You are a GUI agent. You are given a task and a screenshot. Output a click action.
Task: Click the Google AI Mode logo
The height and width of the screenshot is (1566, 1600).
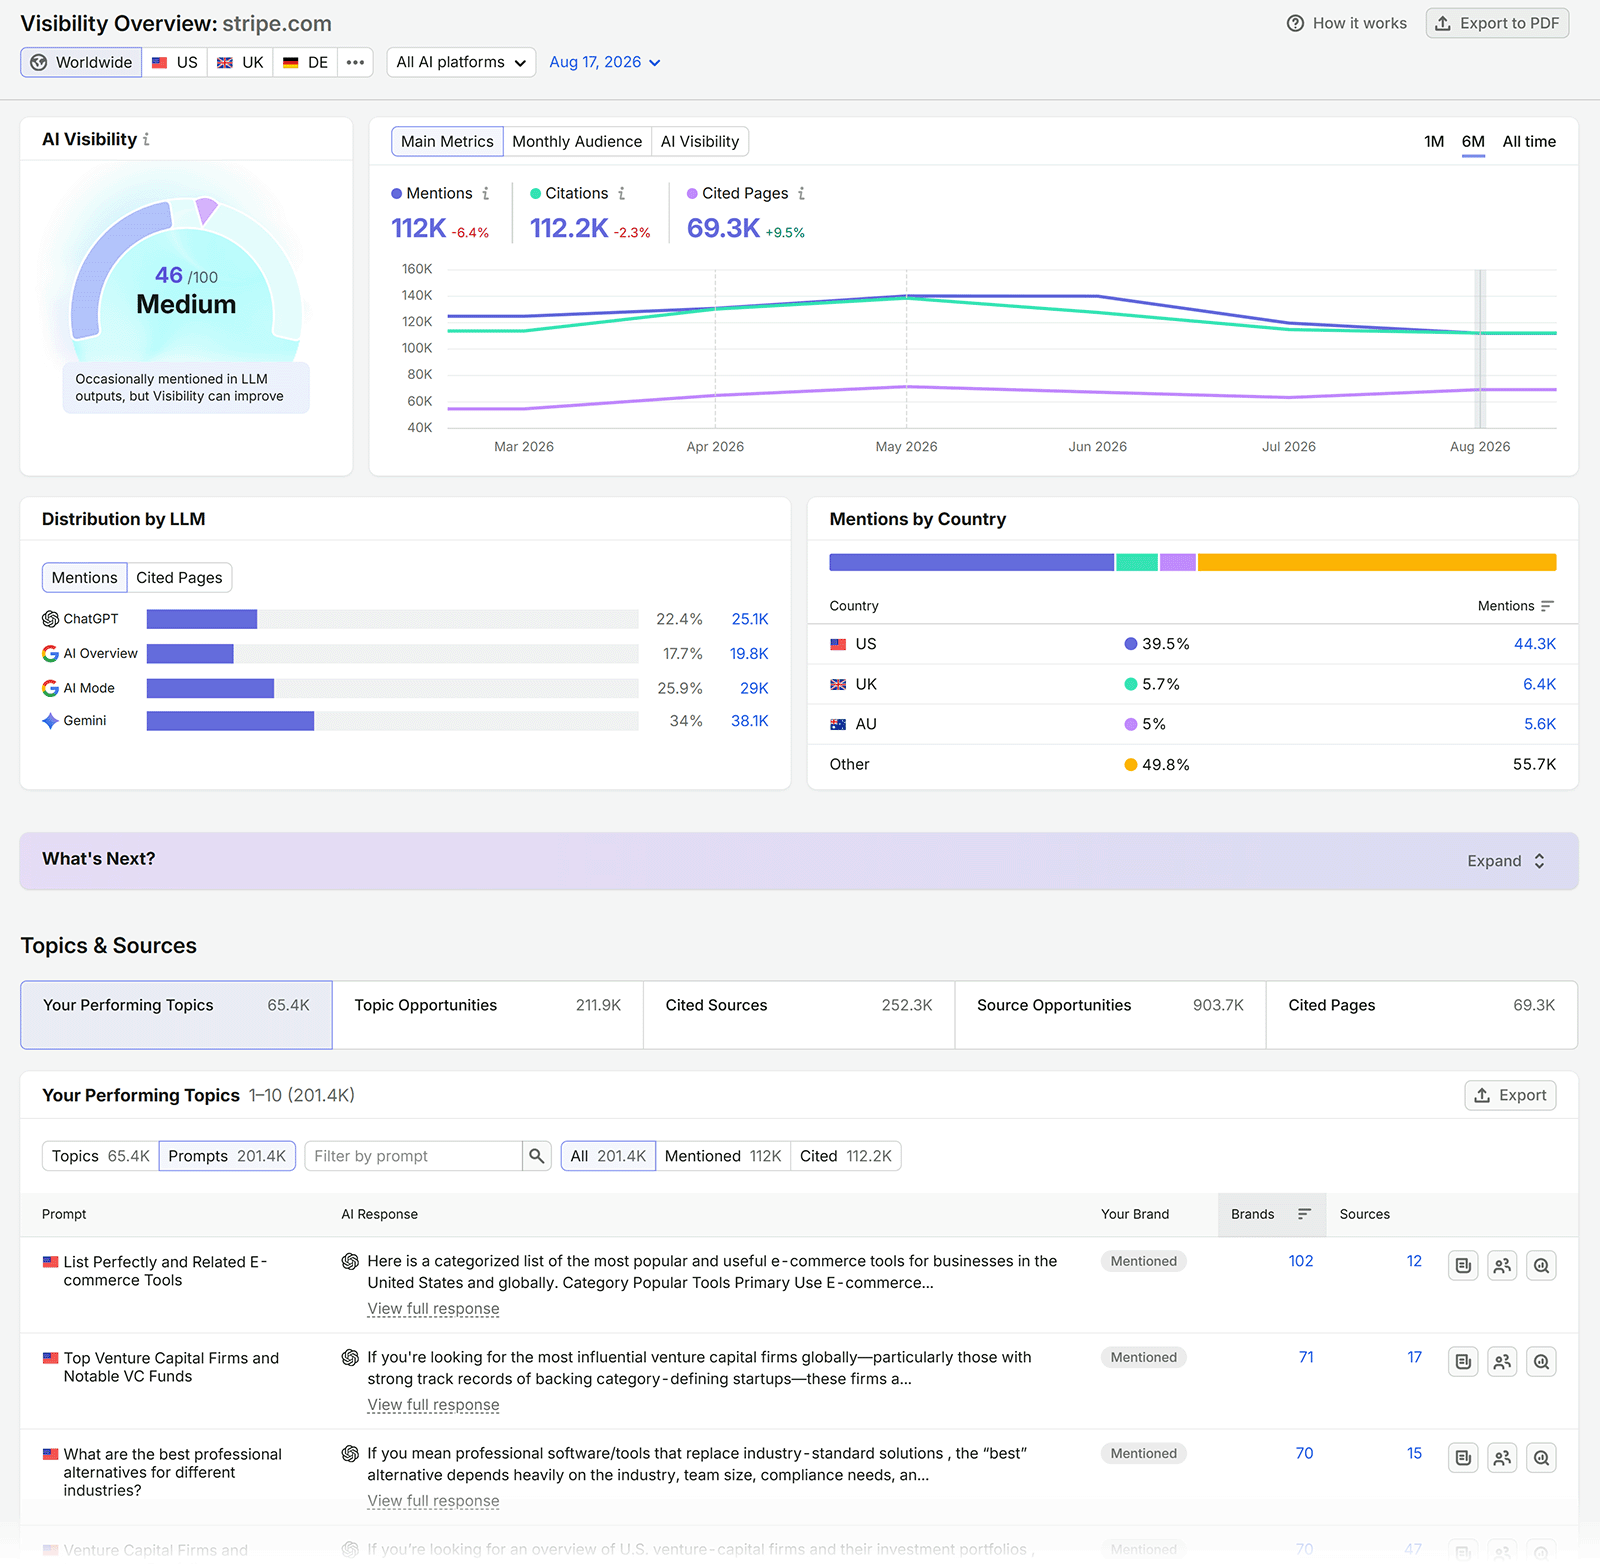pyautogui.click(x=50, y=688)
